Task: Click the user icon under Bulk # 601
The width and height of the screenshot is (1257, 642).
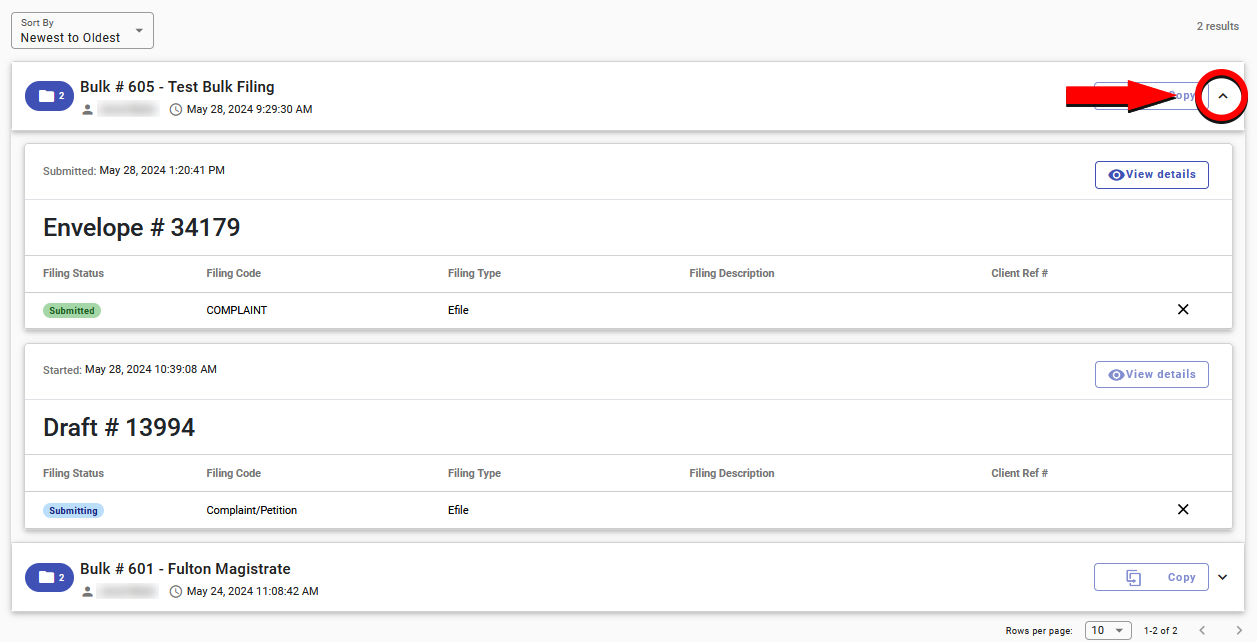Action: pos(88,591)
